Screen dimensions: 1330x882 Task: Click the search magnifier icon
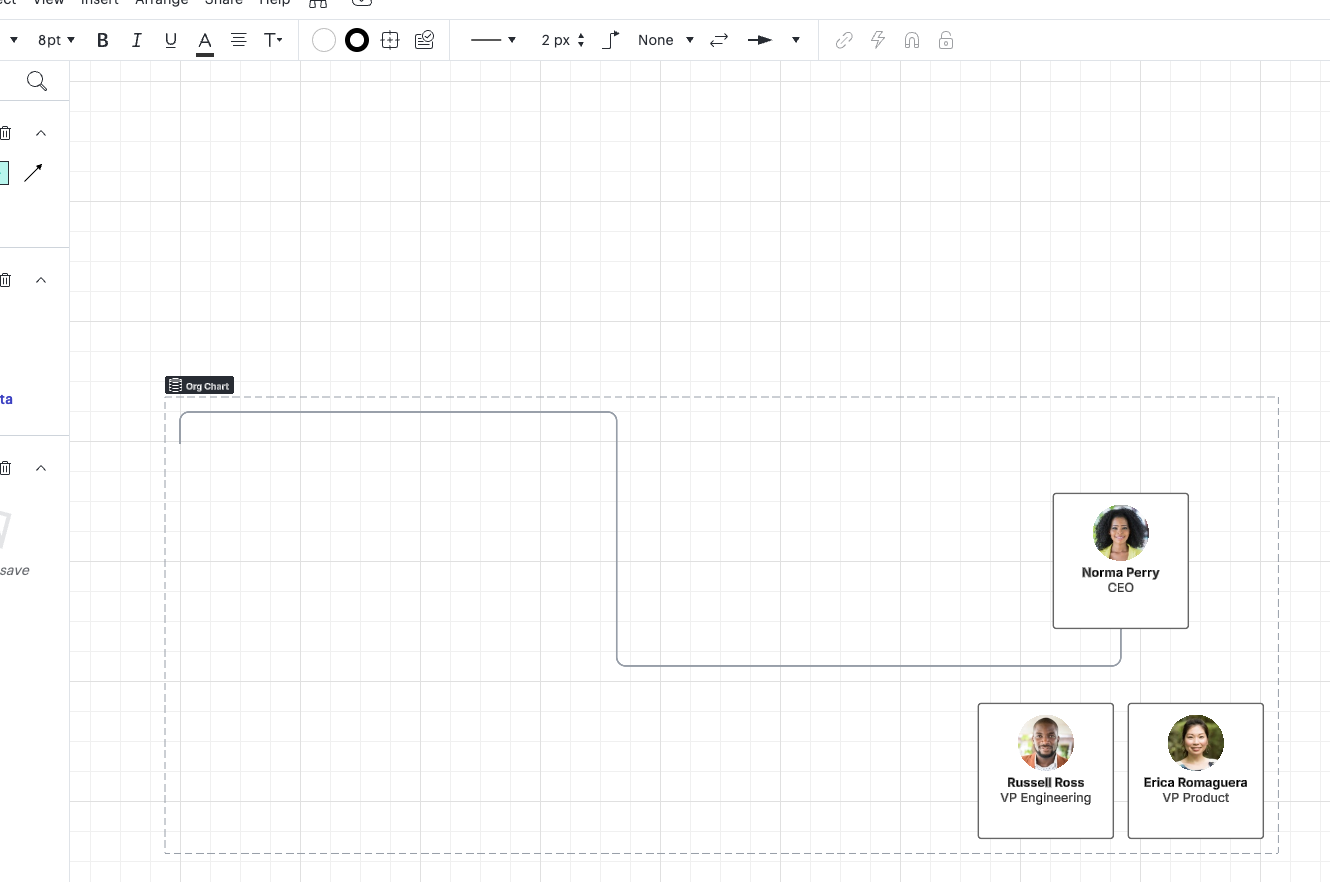[37, 81]
